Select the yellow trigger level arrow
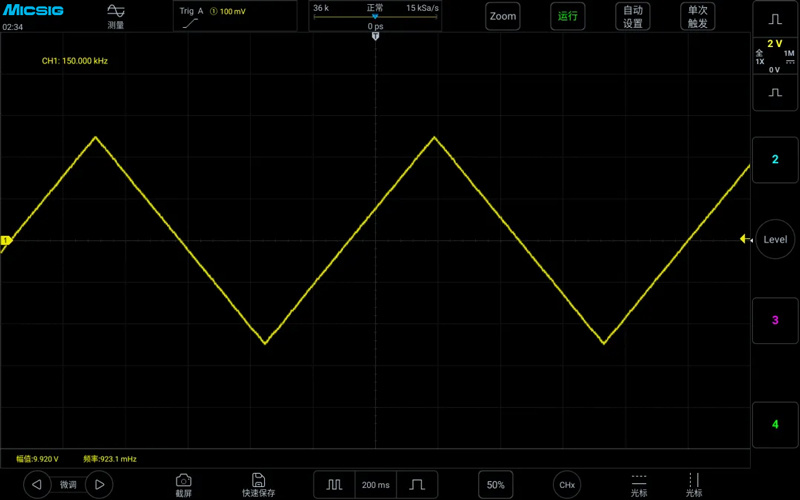 point(745,239)
